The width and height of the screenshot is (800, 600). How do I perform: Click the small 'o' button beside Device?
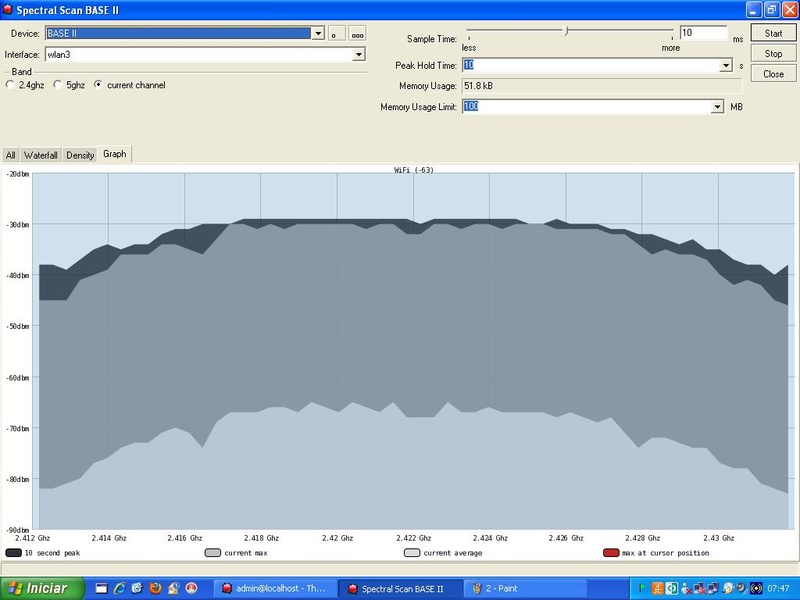coord(336,34)
